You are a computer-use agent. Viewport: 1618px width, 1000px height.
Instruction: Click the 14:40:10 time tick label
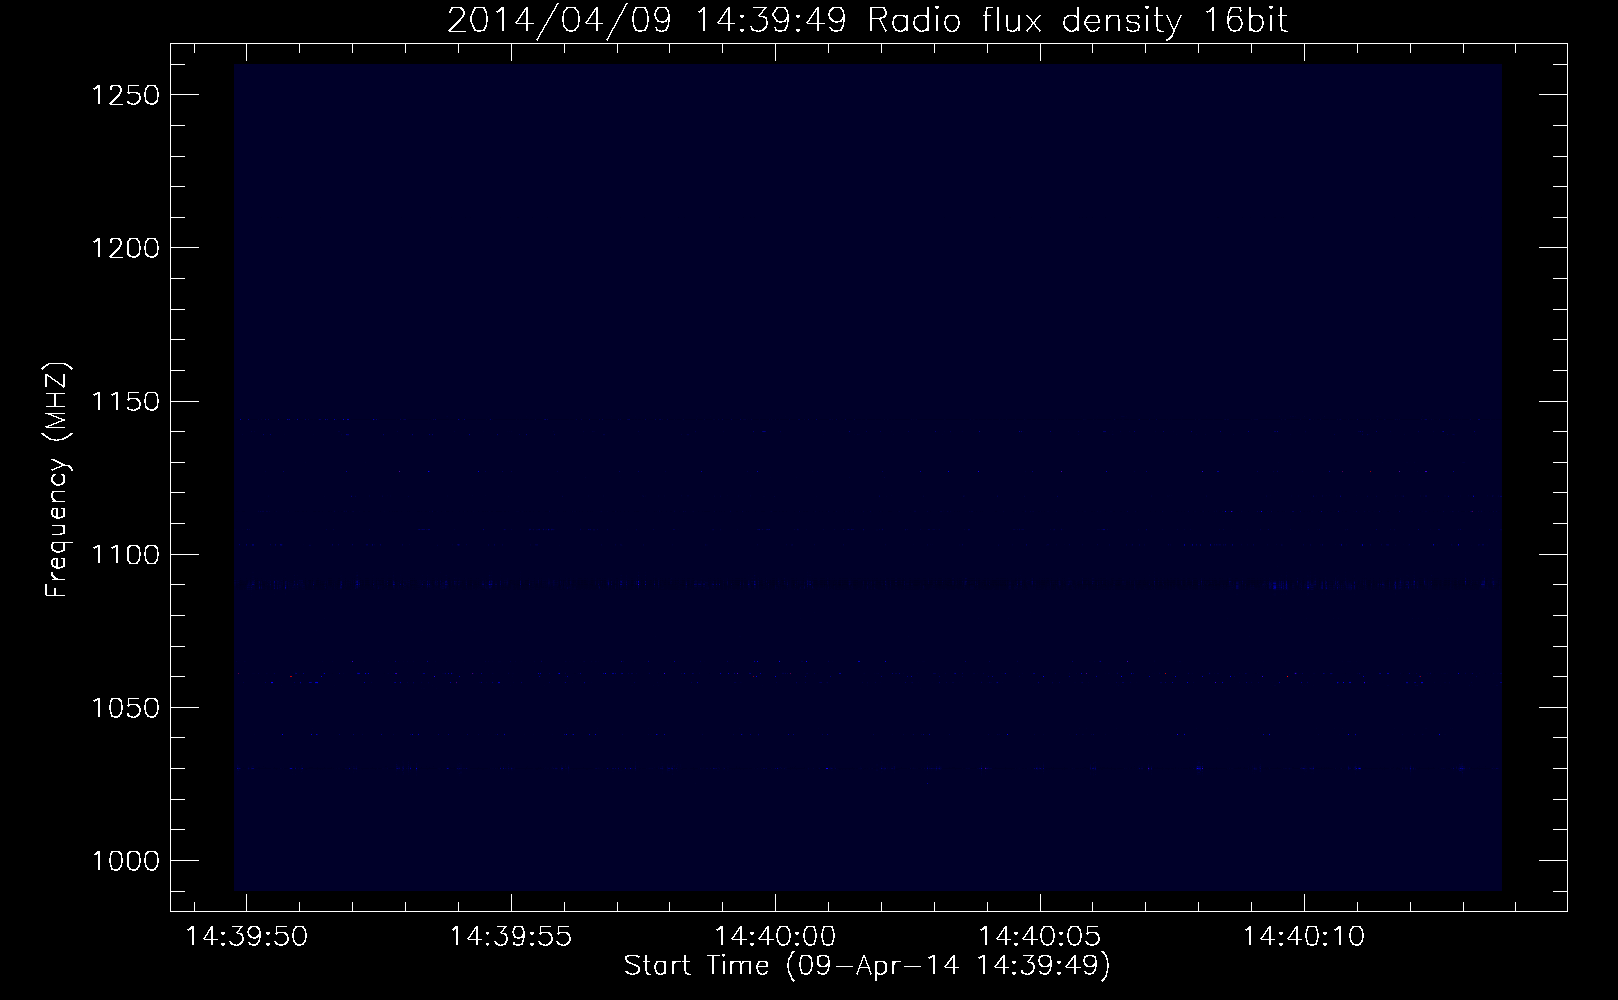[x=1303, y=937]
